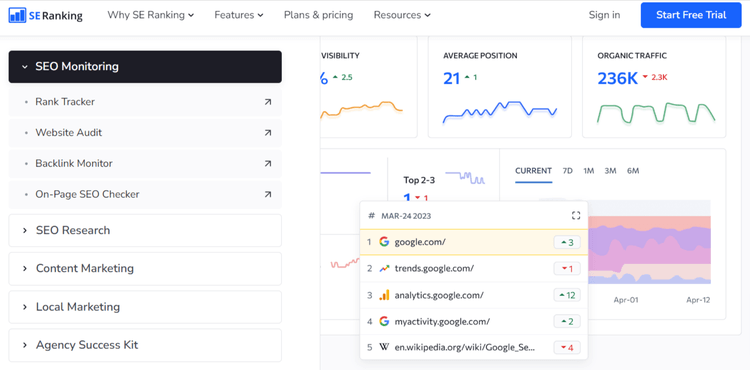The image size is (750, 370).
Task: Click the arrow icon next to Website Audit
Action: click(x=268, y=132)
